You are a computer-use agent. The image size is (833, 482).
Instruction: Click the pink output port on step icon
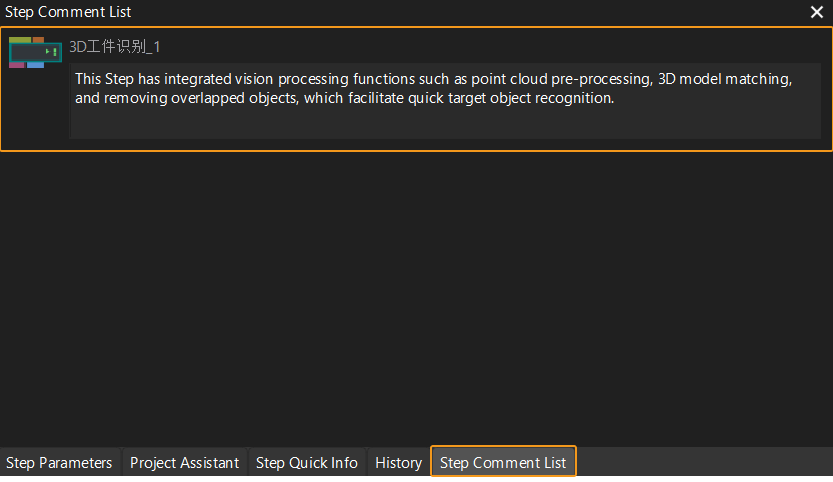17,64
